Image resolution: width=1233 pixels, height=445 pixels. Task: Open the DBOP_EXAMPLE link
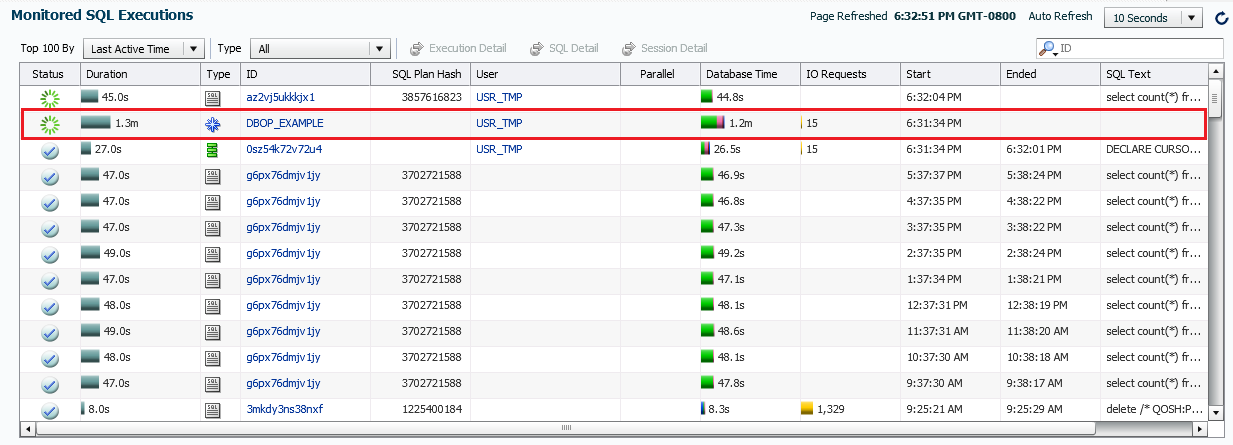click(x=285, y=123)
